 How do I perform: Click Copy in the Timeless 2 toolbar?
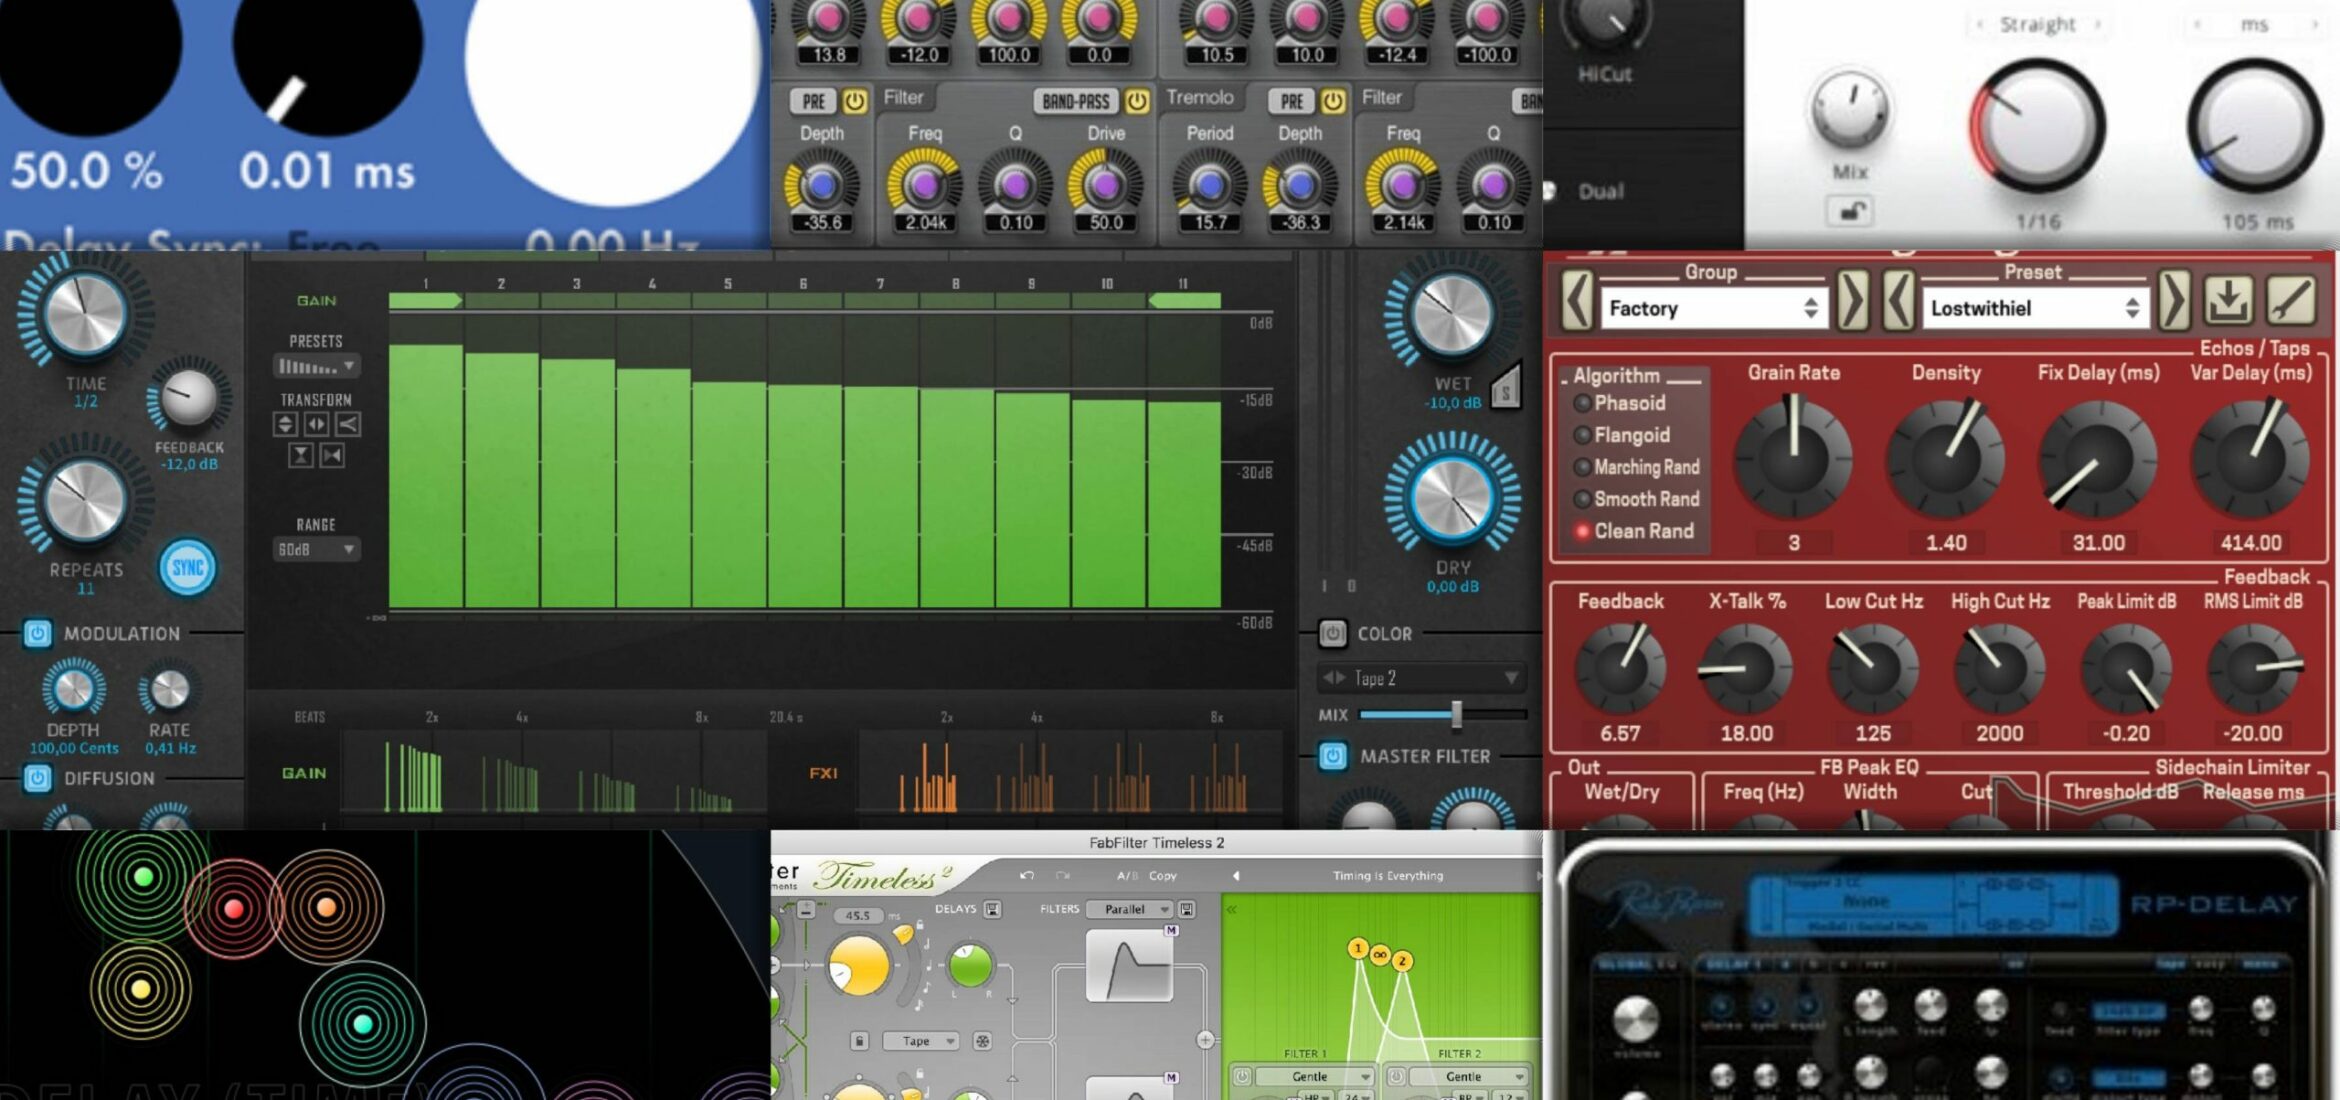[1163, 876]
